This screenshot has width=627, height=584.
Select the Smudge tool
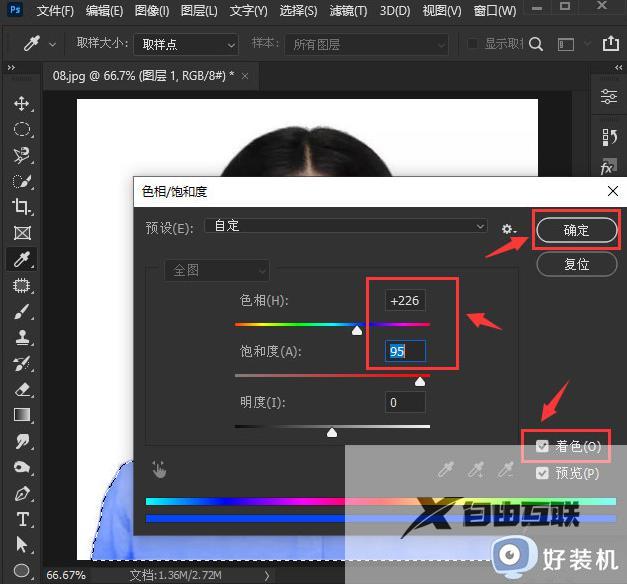click(22, 441)
